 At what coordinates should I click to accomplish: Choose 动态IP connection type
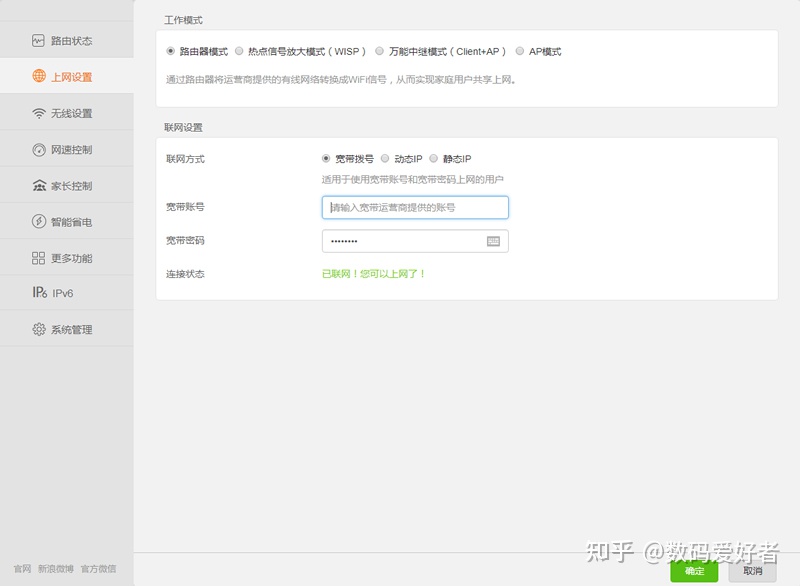tap(386, 158)
